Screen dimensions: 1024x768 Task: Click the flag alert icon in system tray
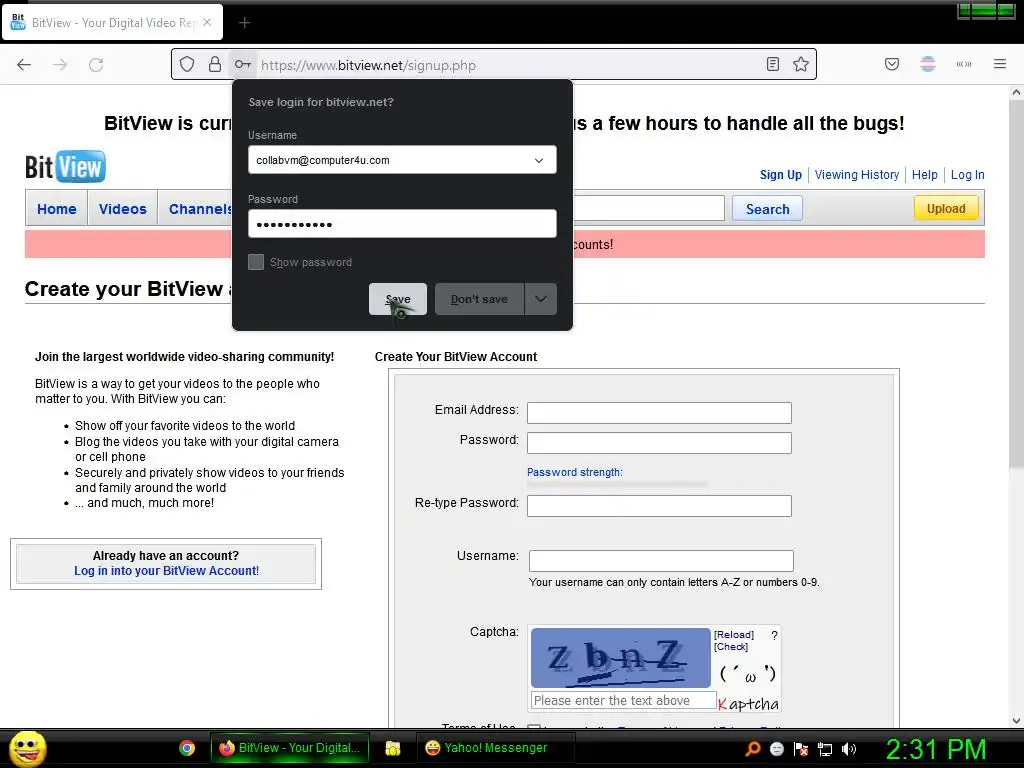[801, 749]
